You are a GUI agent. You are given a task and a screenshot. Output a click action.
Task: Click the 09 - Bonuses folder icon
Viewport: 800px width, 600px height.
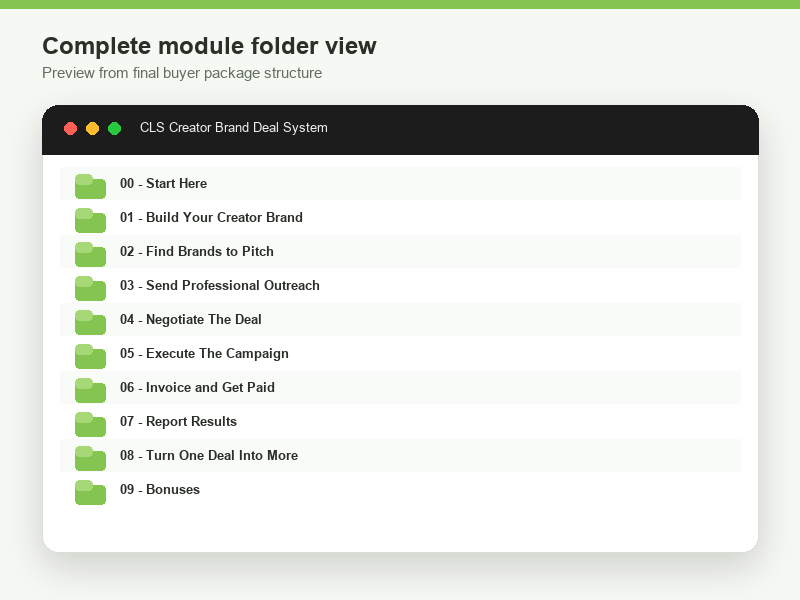[90, 492]
